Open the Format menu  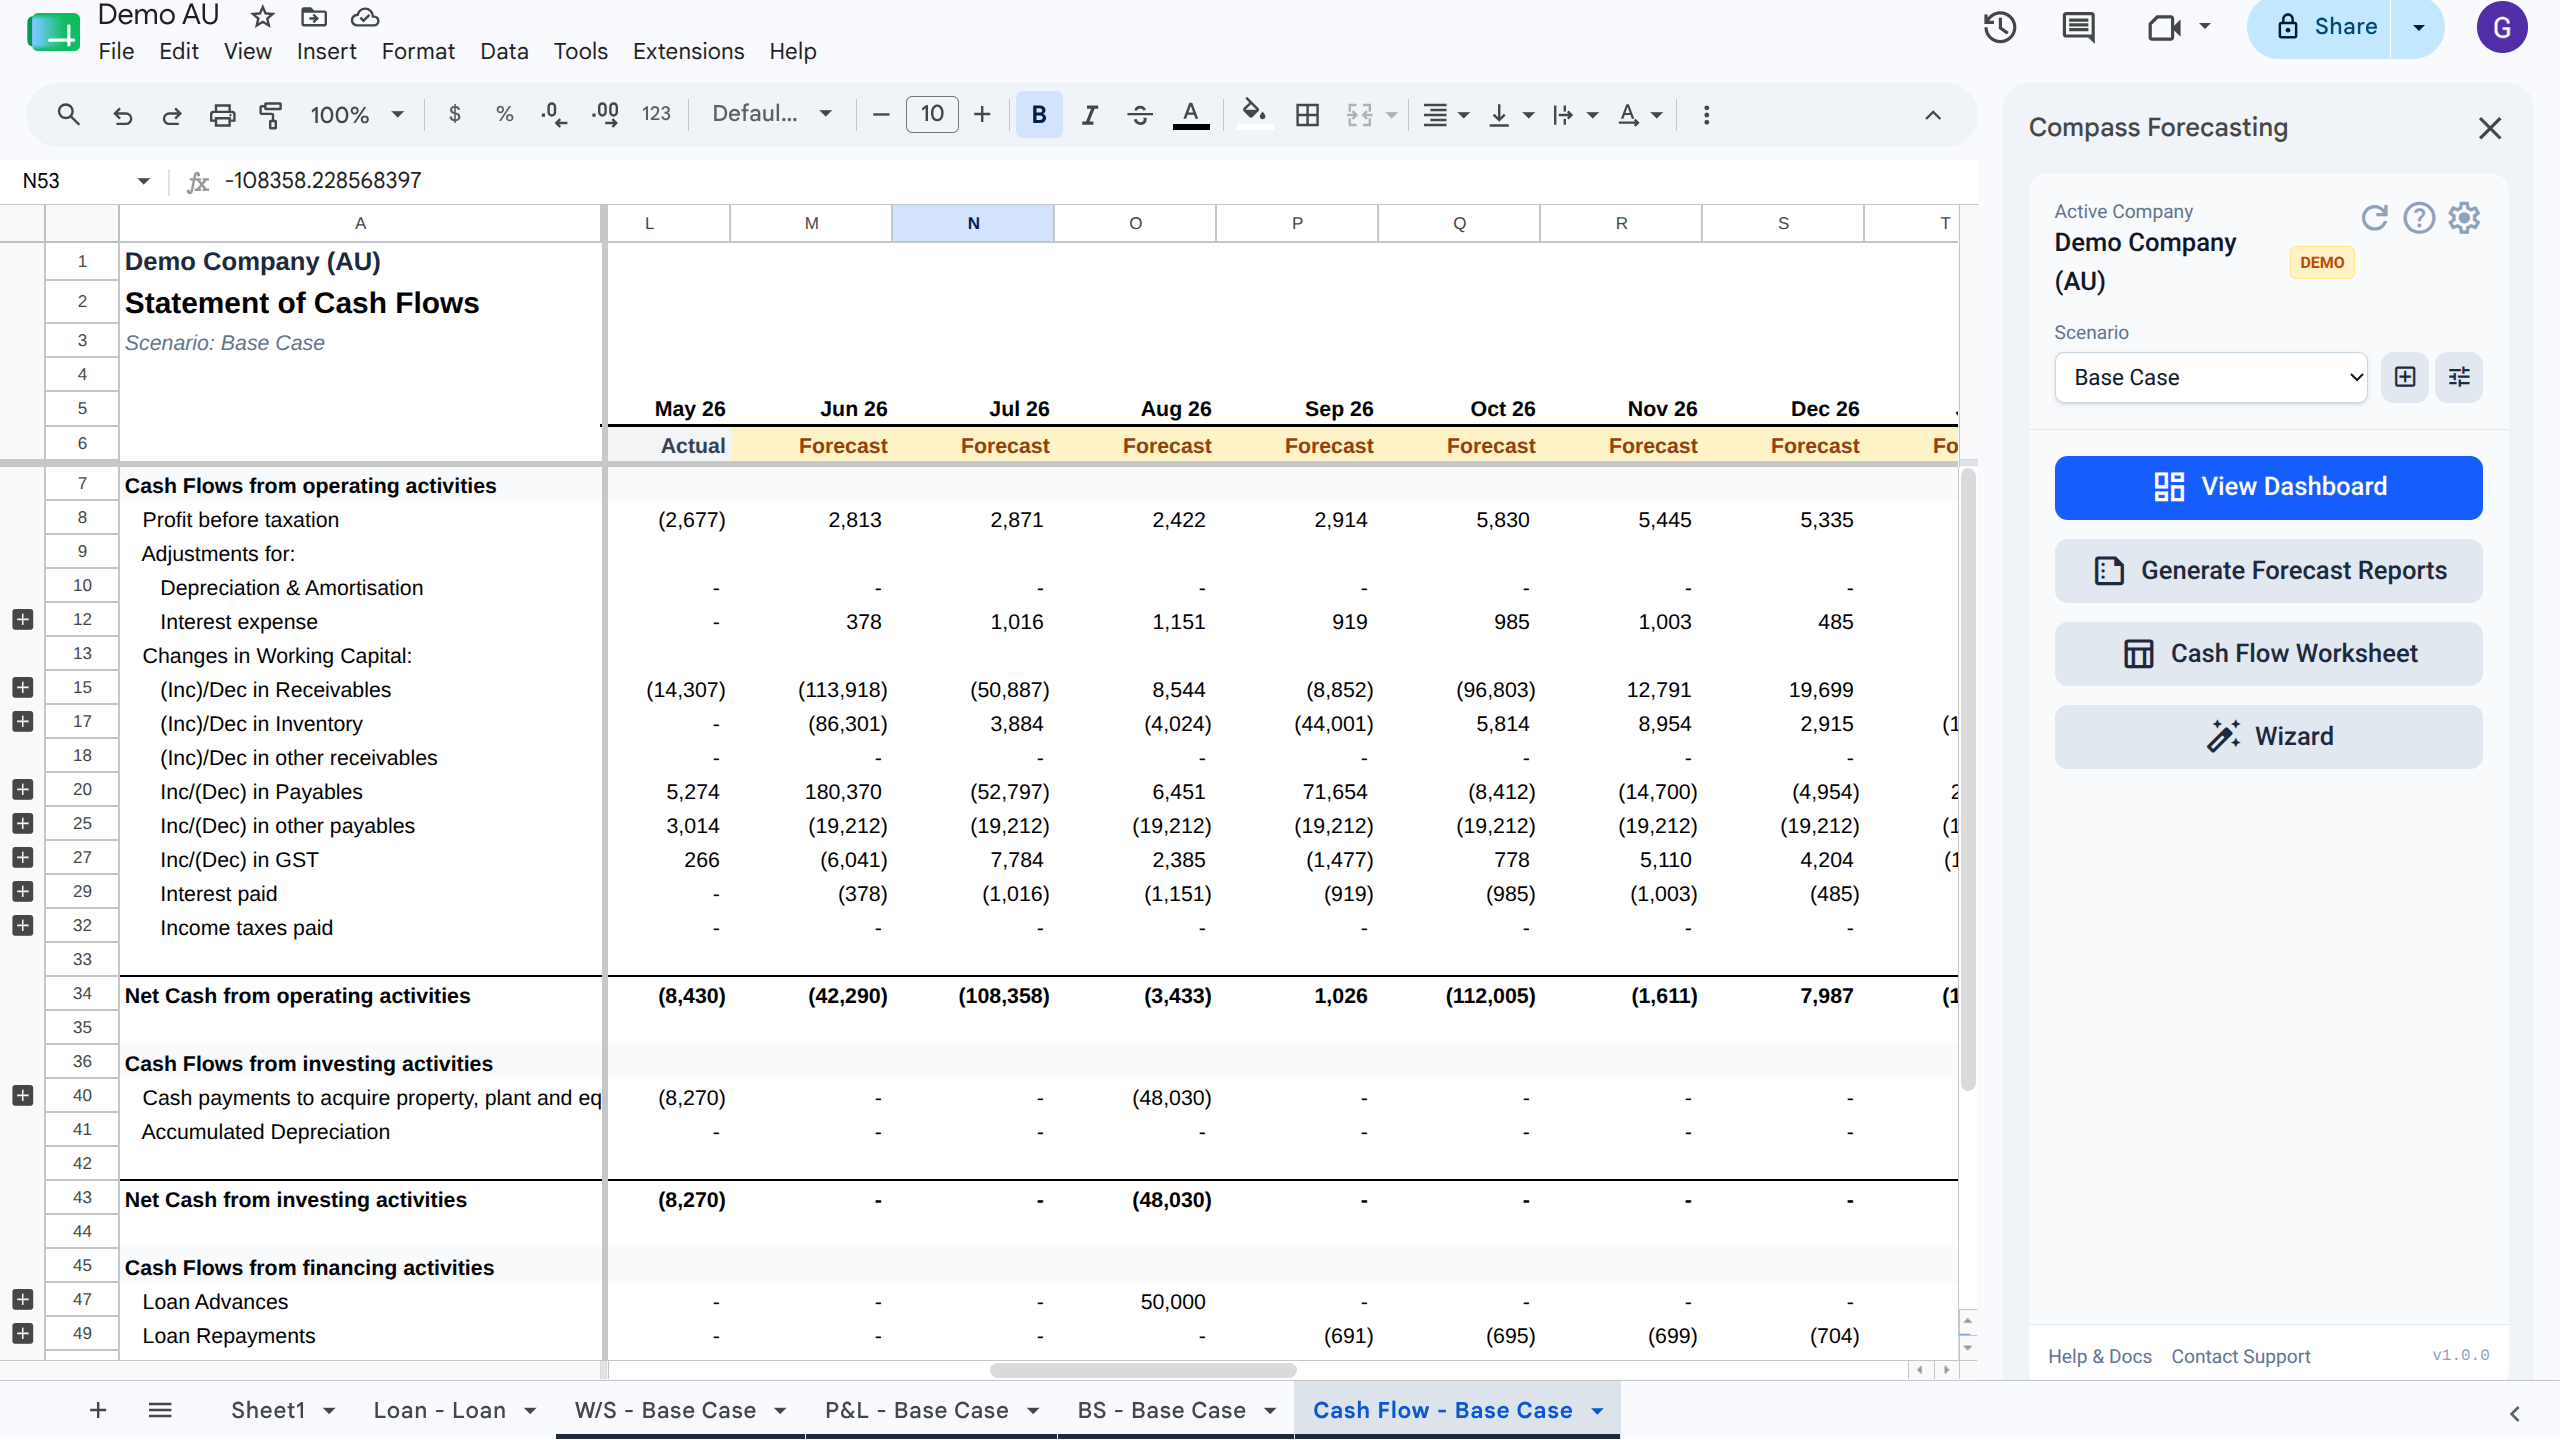pos(418,51)
